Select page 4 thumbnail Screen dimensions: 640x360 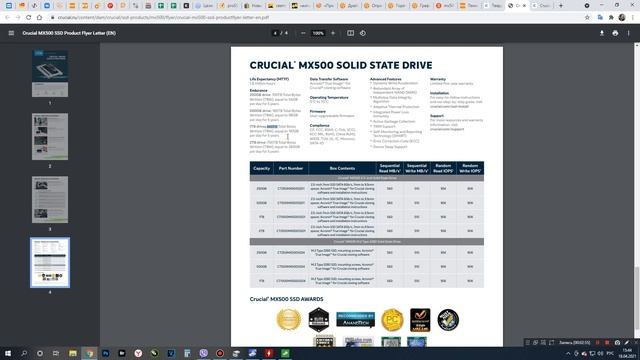coord(50,262)
